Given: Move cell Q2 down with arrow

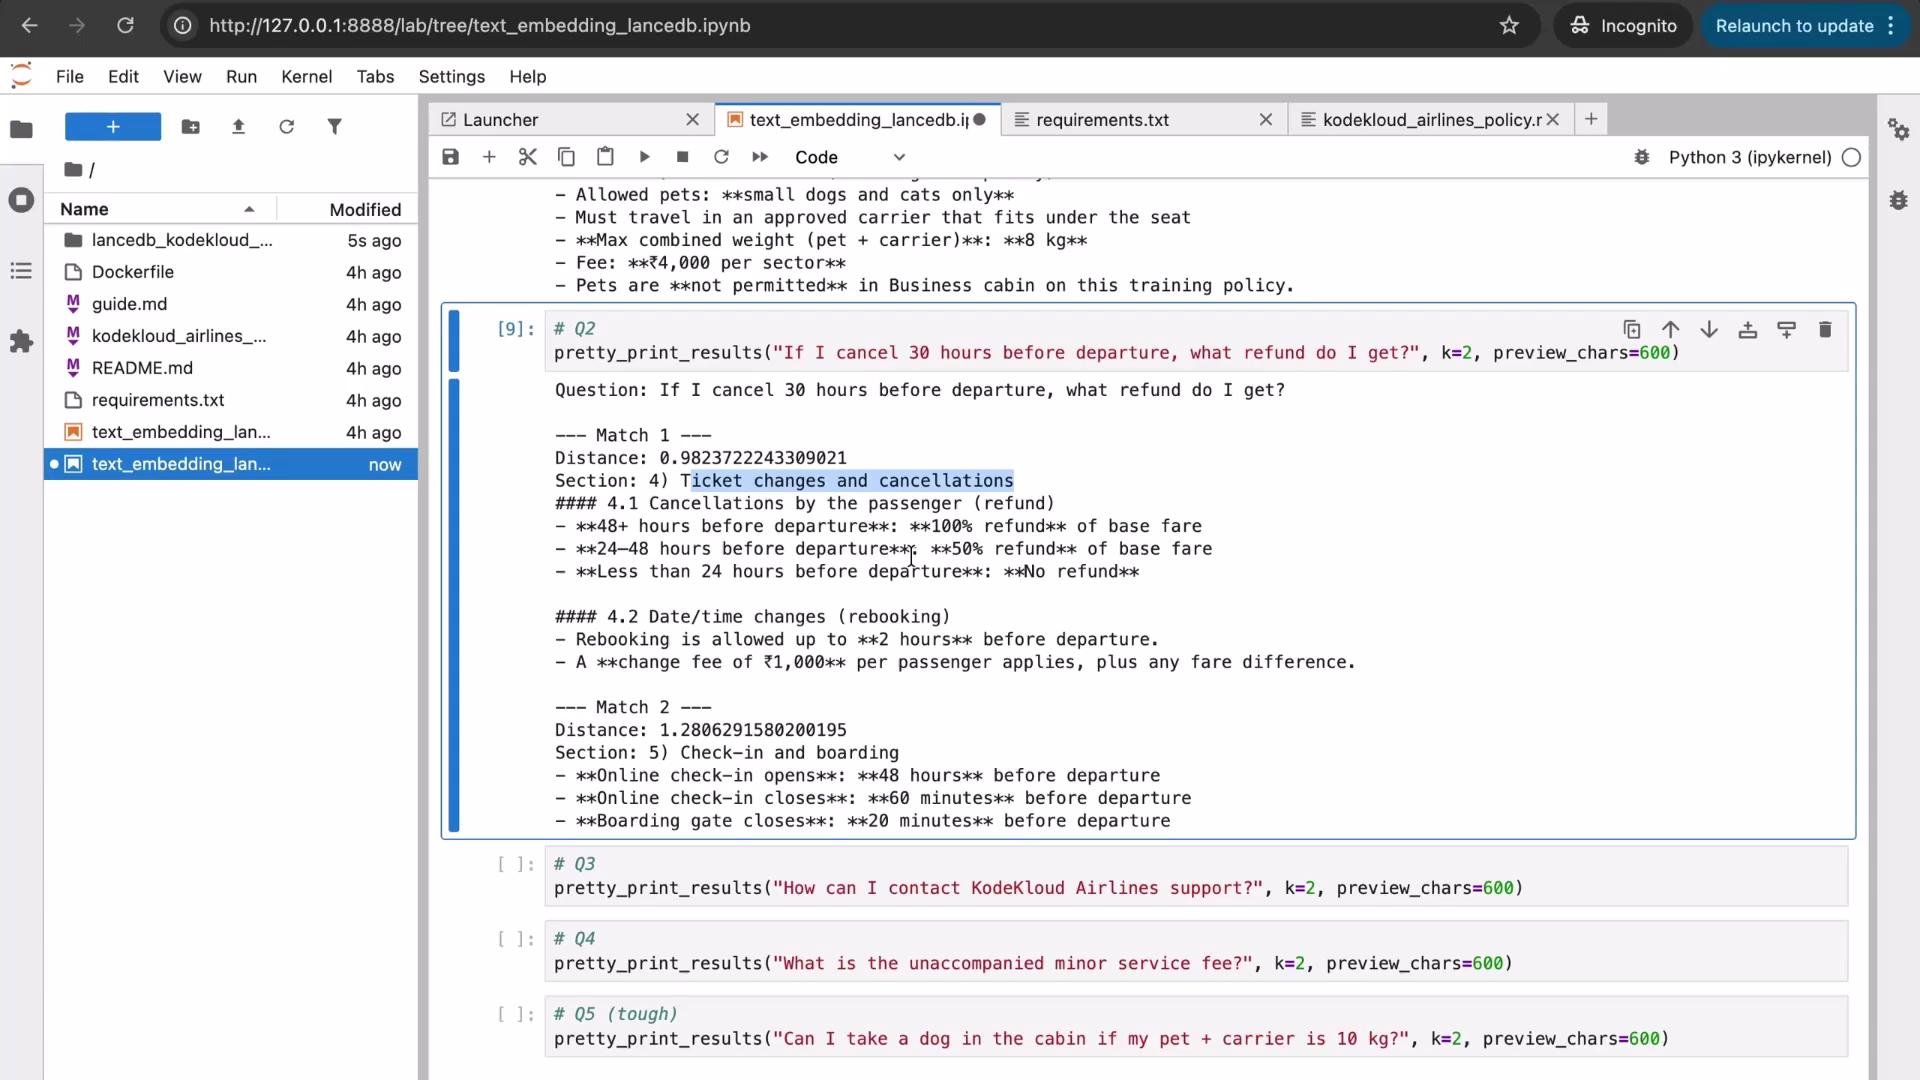Looking at the screenshot, I should coord(1709,329).
